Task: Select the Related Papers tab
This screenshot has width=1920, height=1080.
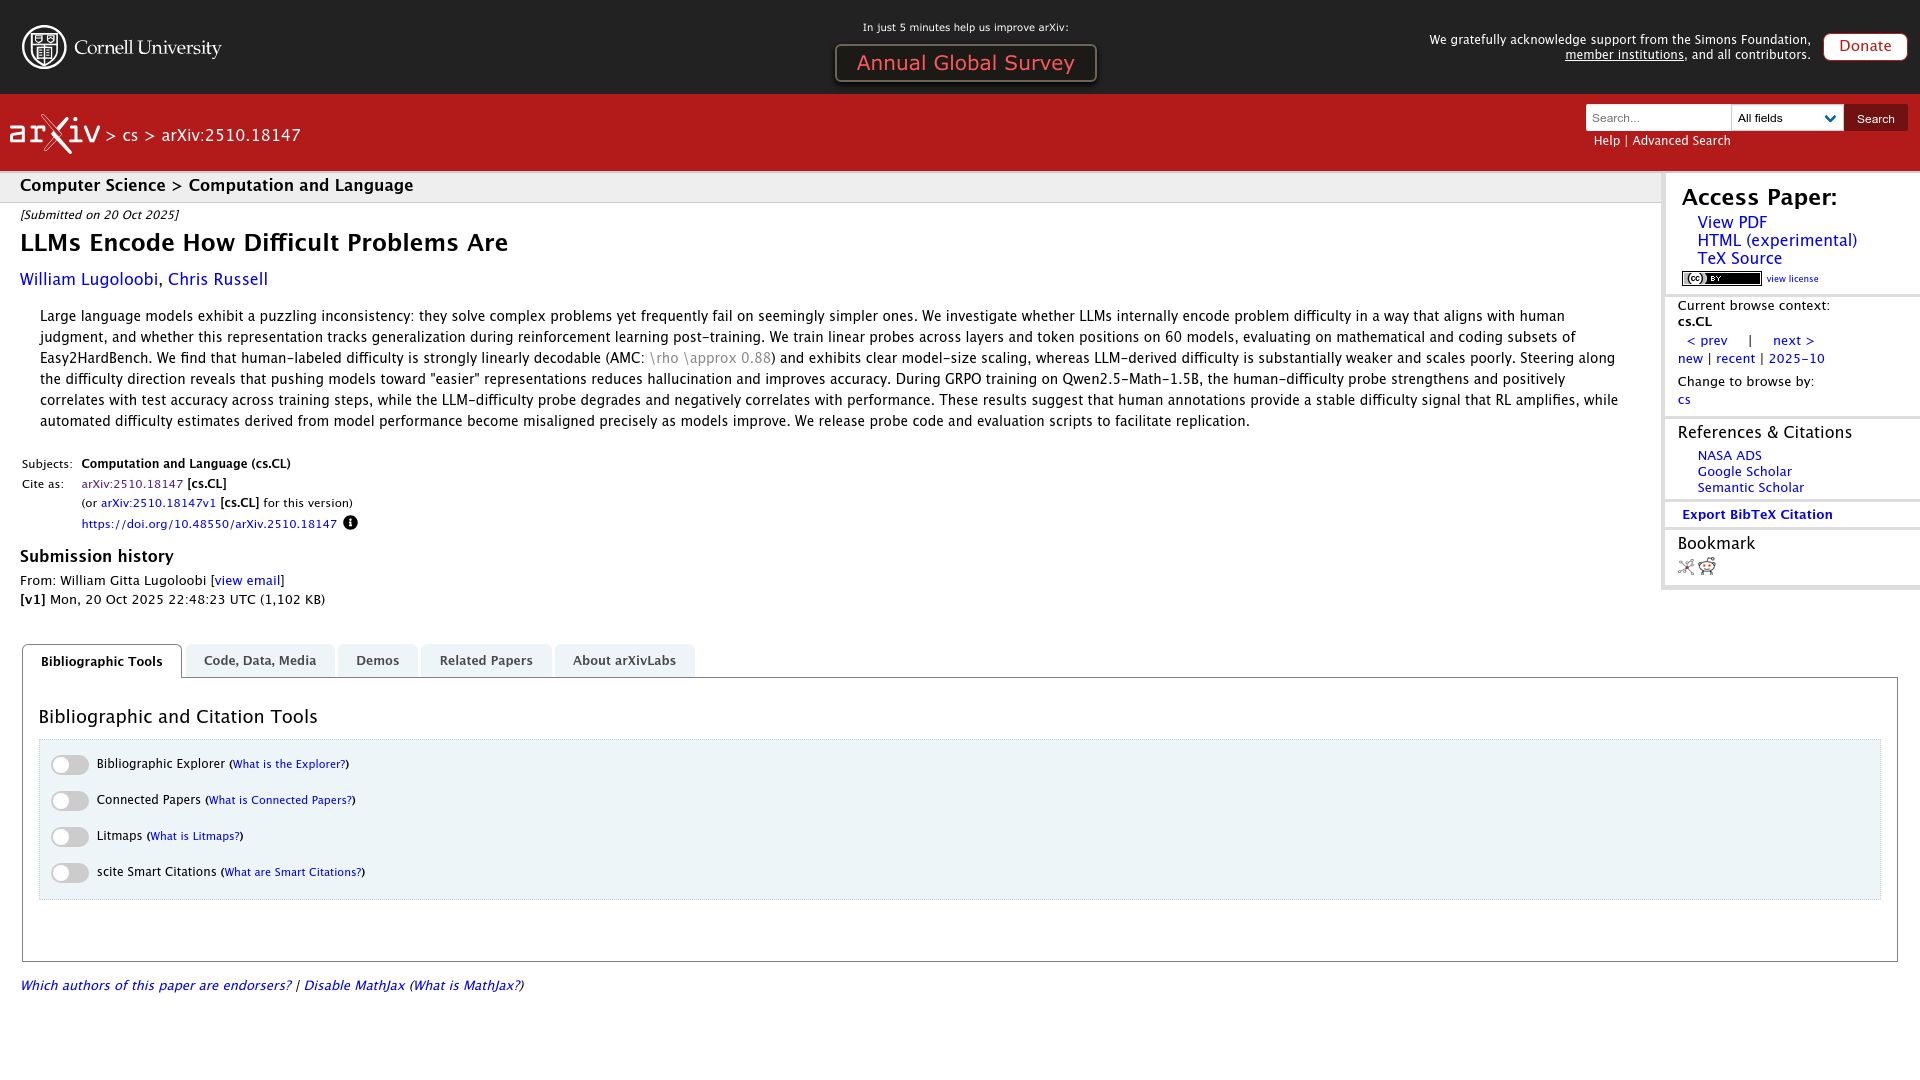Action: point(486,661)
